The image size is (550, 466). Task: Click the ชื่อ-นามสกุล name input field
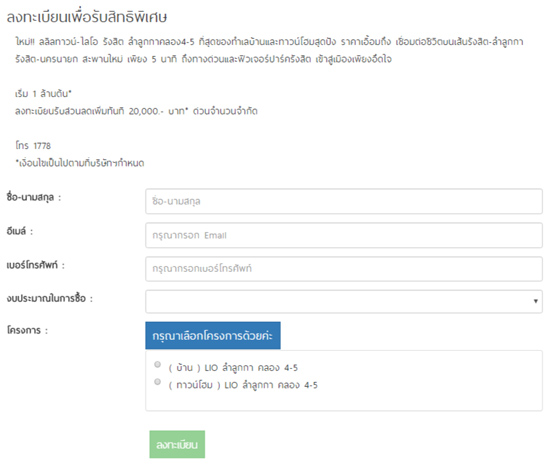(344, 201)
